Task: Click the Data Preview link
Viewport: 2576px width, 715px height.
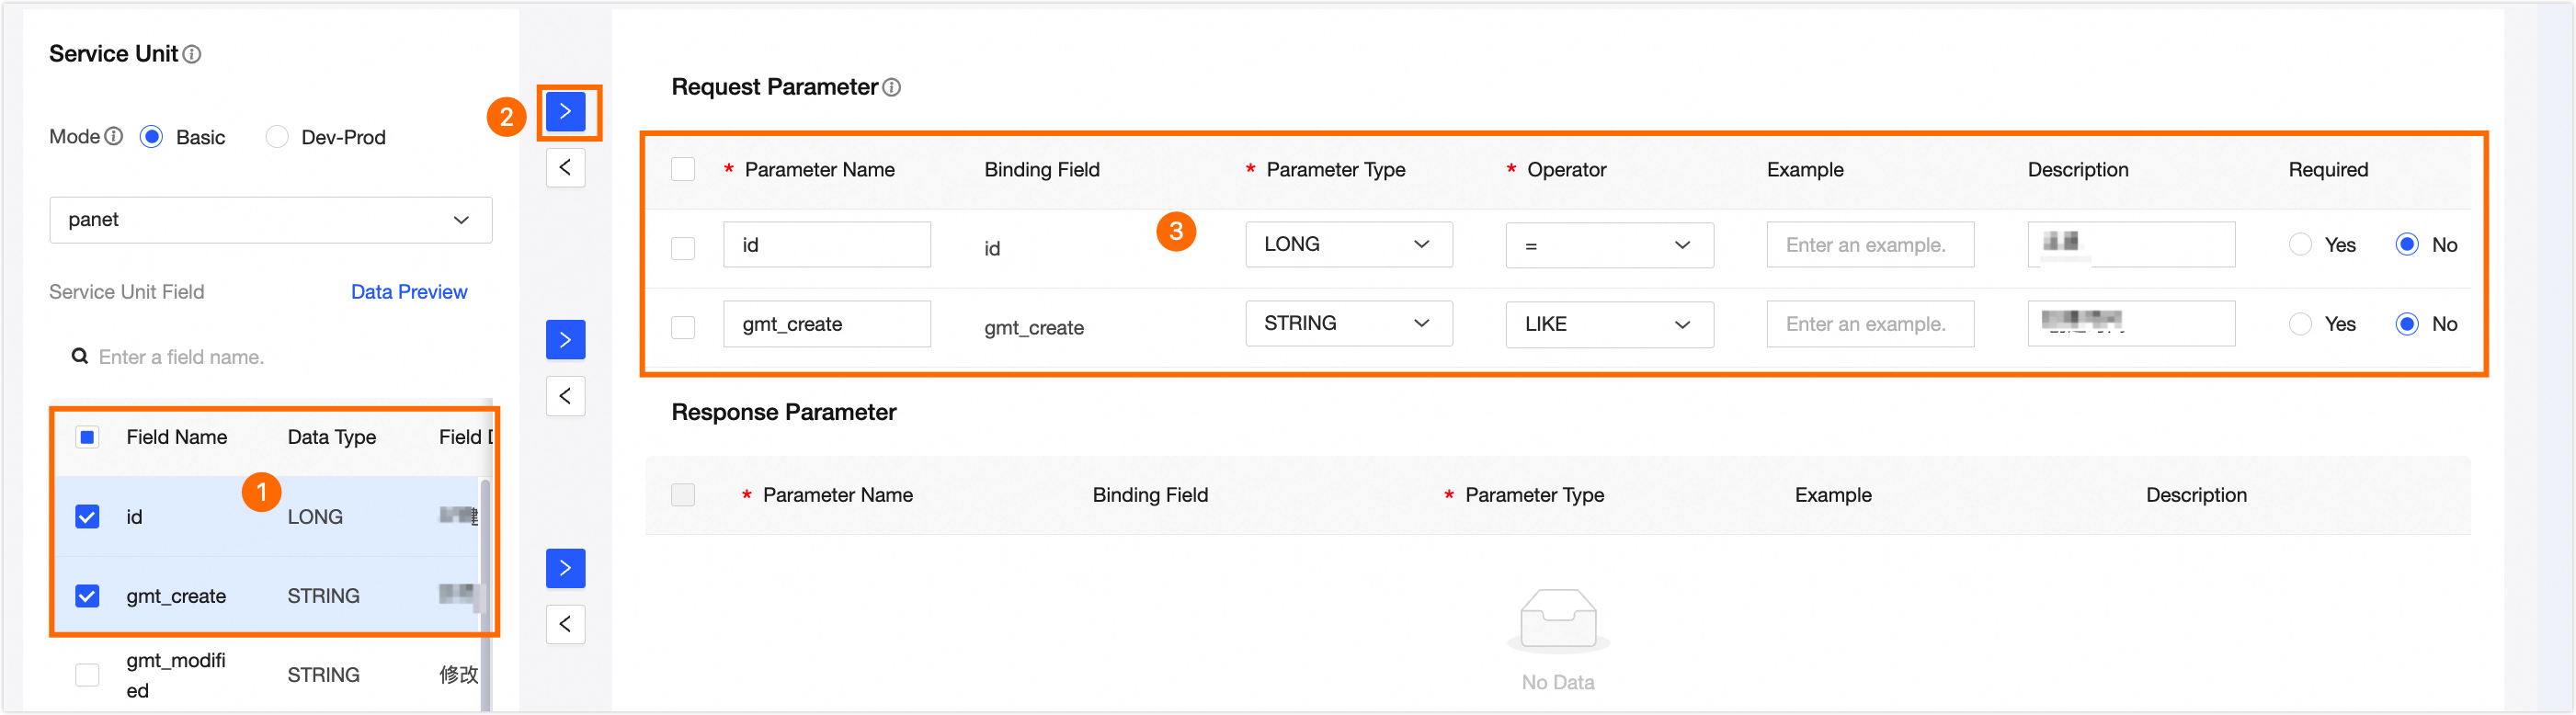Action: 409,291
